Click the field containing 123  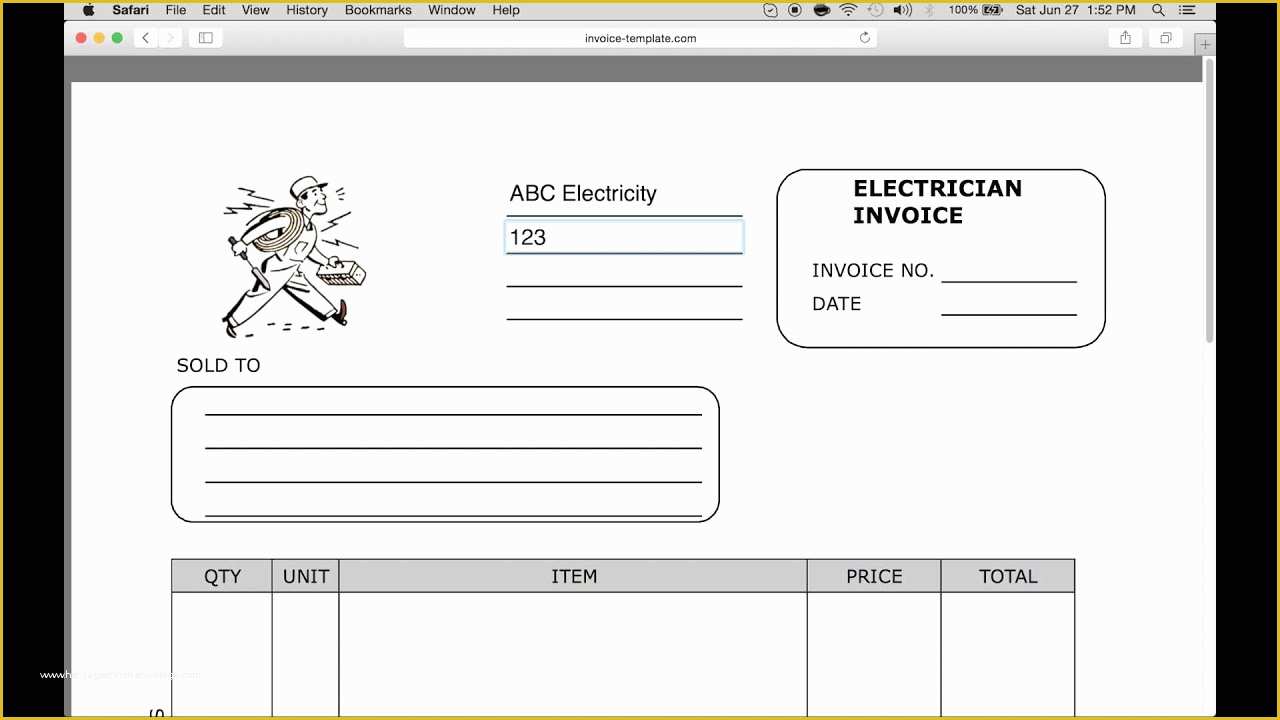pyautogui.click(x=624, y=237)
